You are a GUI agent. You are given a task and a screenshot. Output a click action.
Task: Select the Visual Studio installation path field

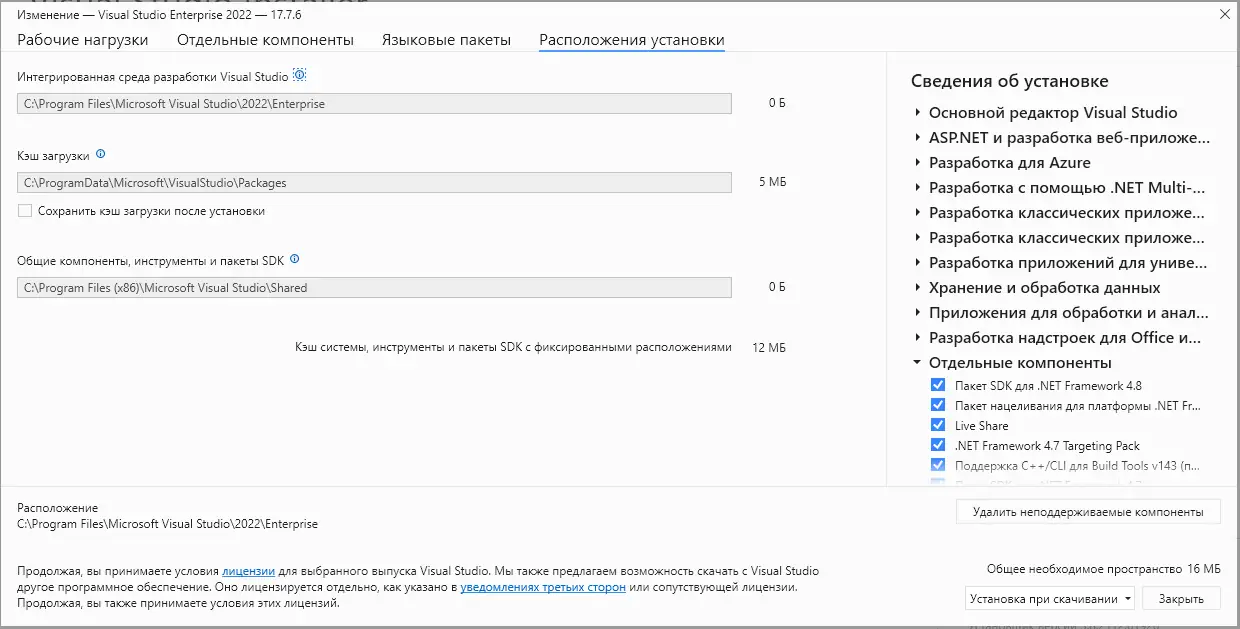[x=373, y=103]
